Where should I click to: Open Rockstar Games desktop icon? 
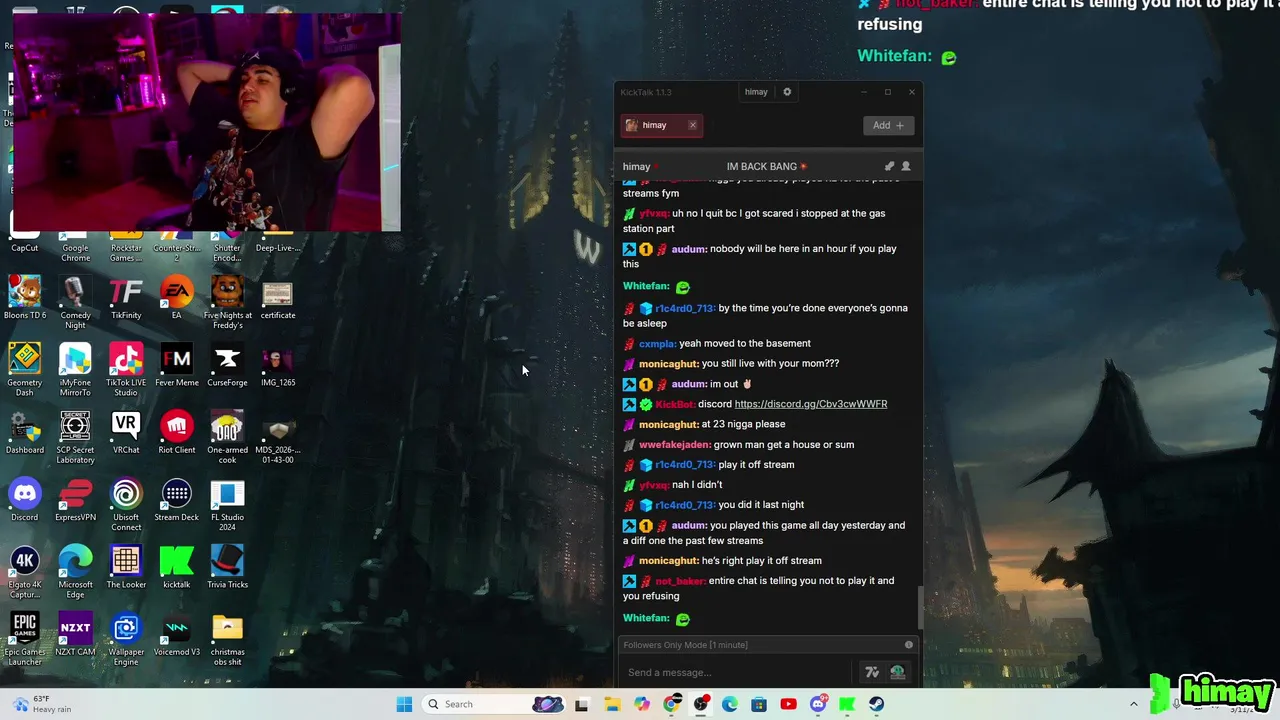coord(126,240)
